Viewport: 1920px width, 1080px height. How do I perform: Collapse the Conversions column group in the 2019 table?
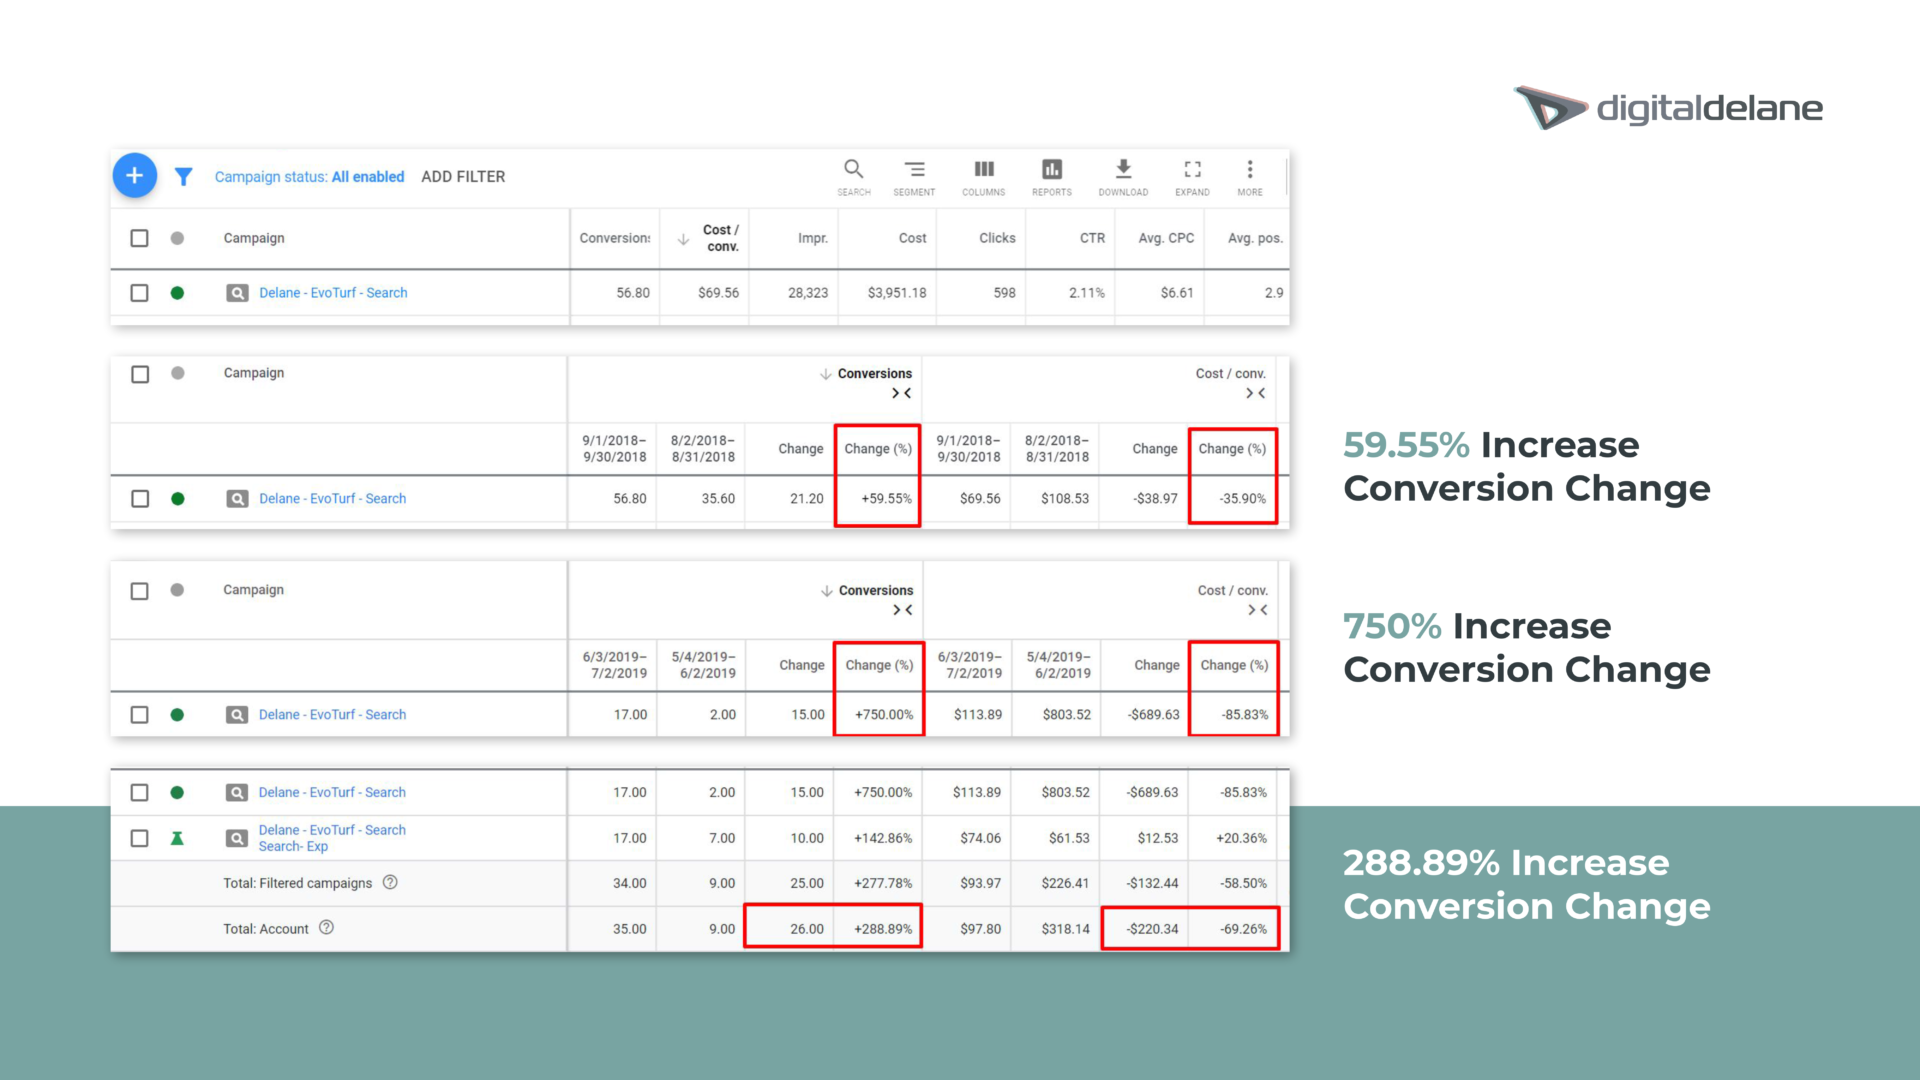click(903, 610)
